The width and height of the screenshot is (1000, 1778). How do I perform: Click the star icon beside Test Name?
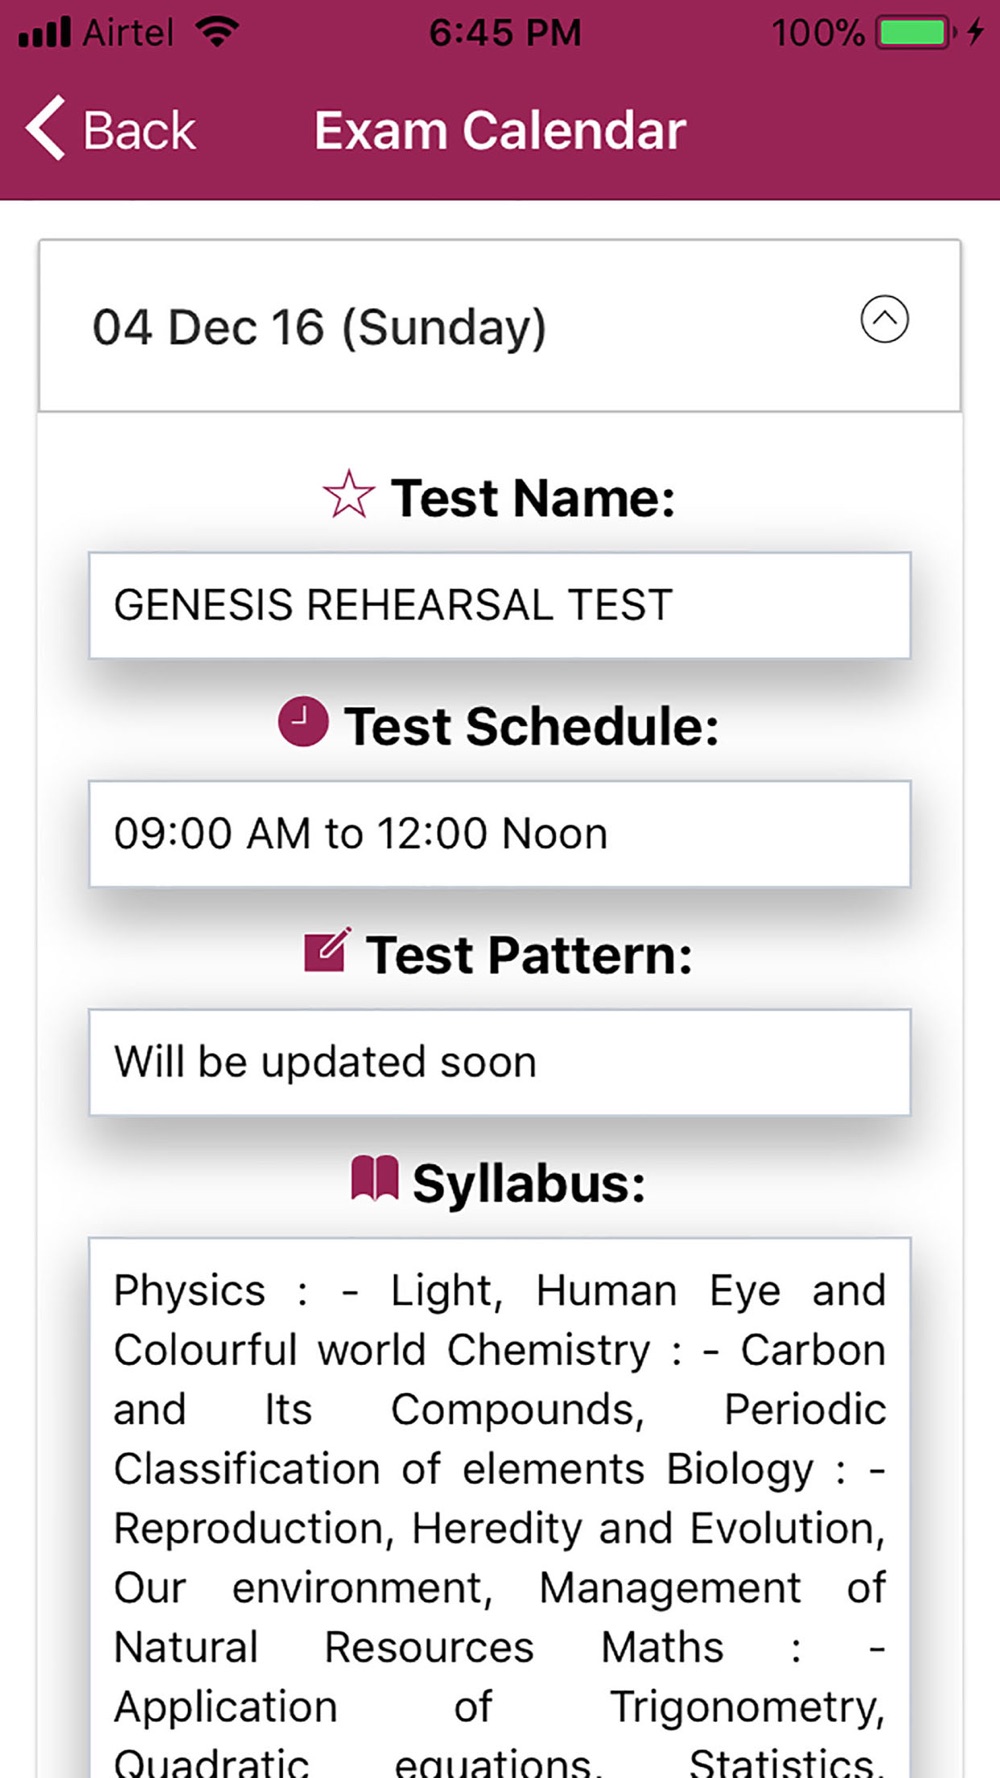click(348, 495)
